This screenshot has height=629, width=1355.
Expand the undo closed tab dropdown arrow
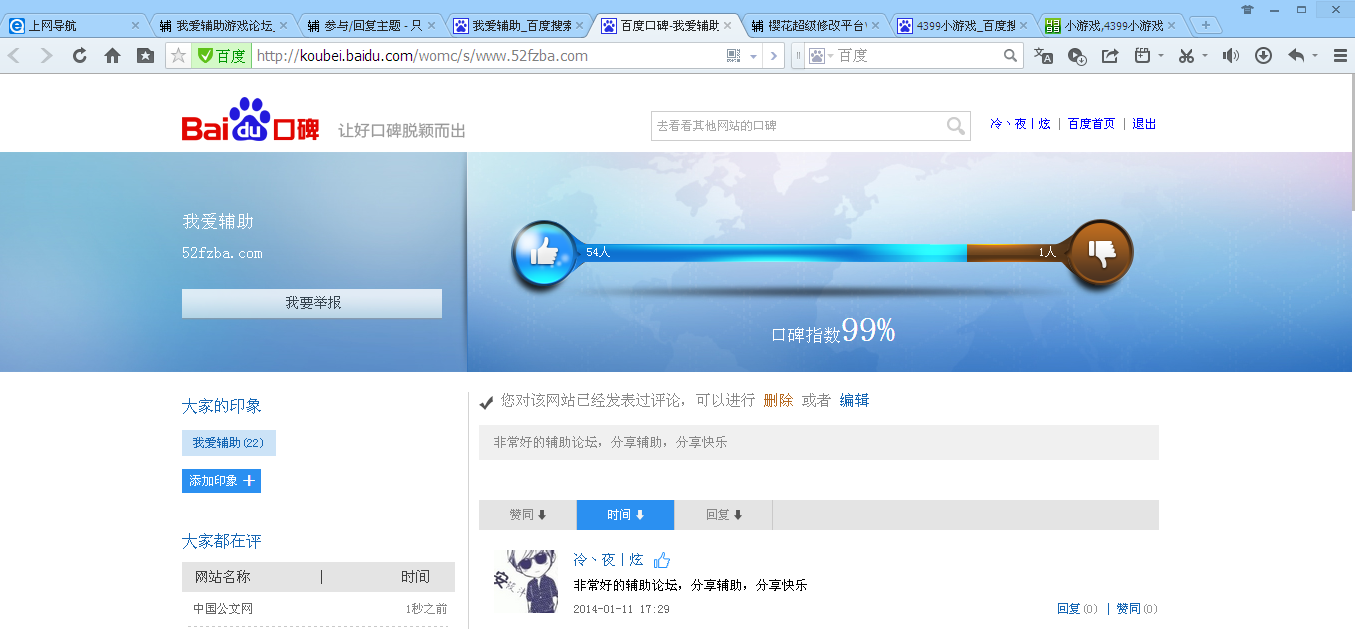(x=1315, y=56)
